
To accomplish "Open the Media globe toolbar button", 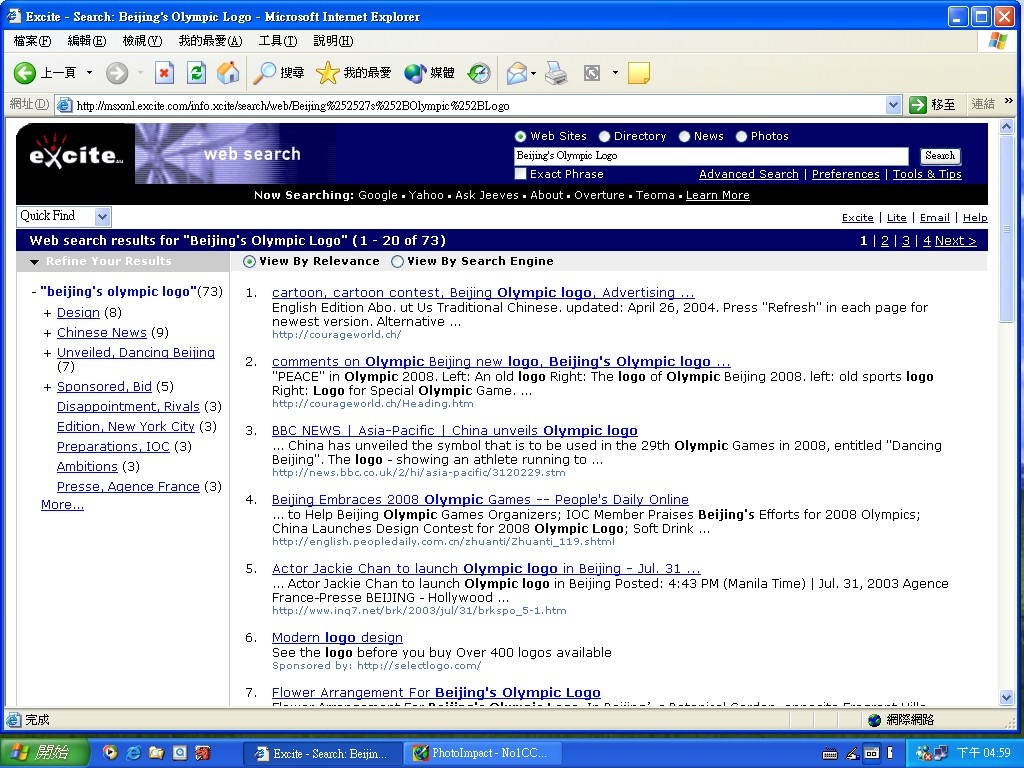I will pos(429,72).
